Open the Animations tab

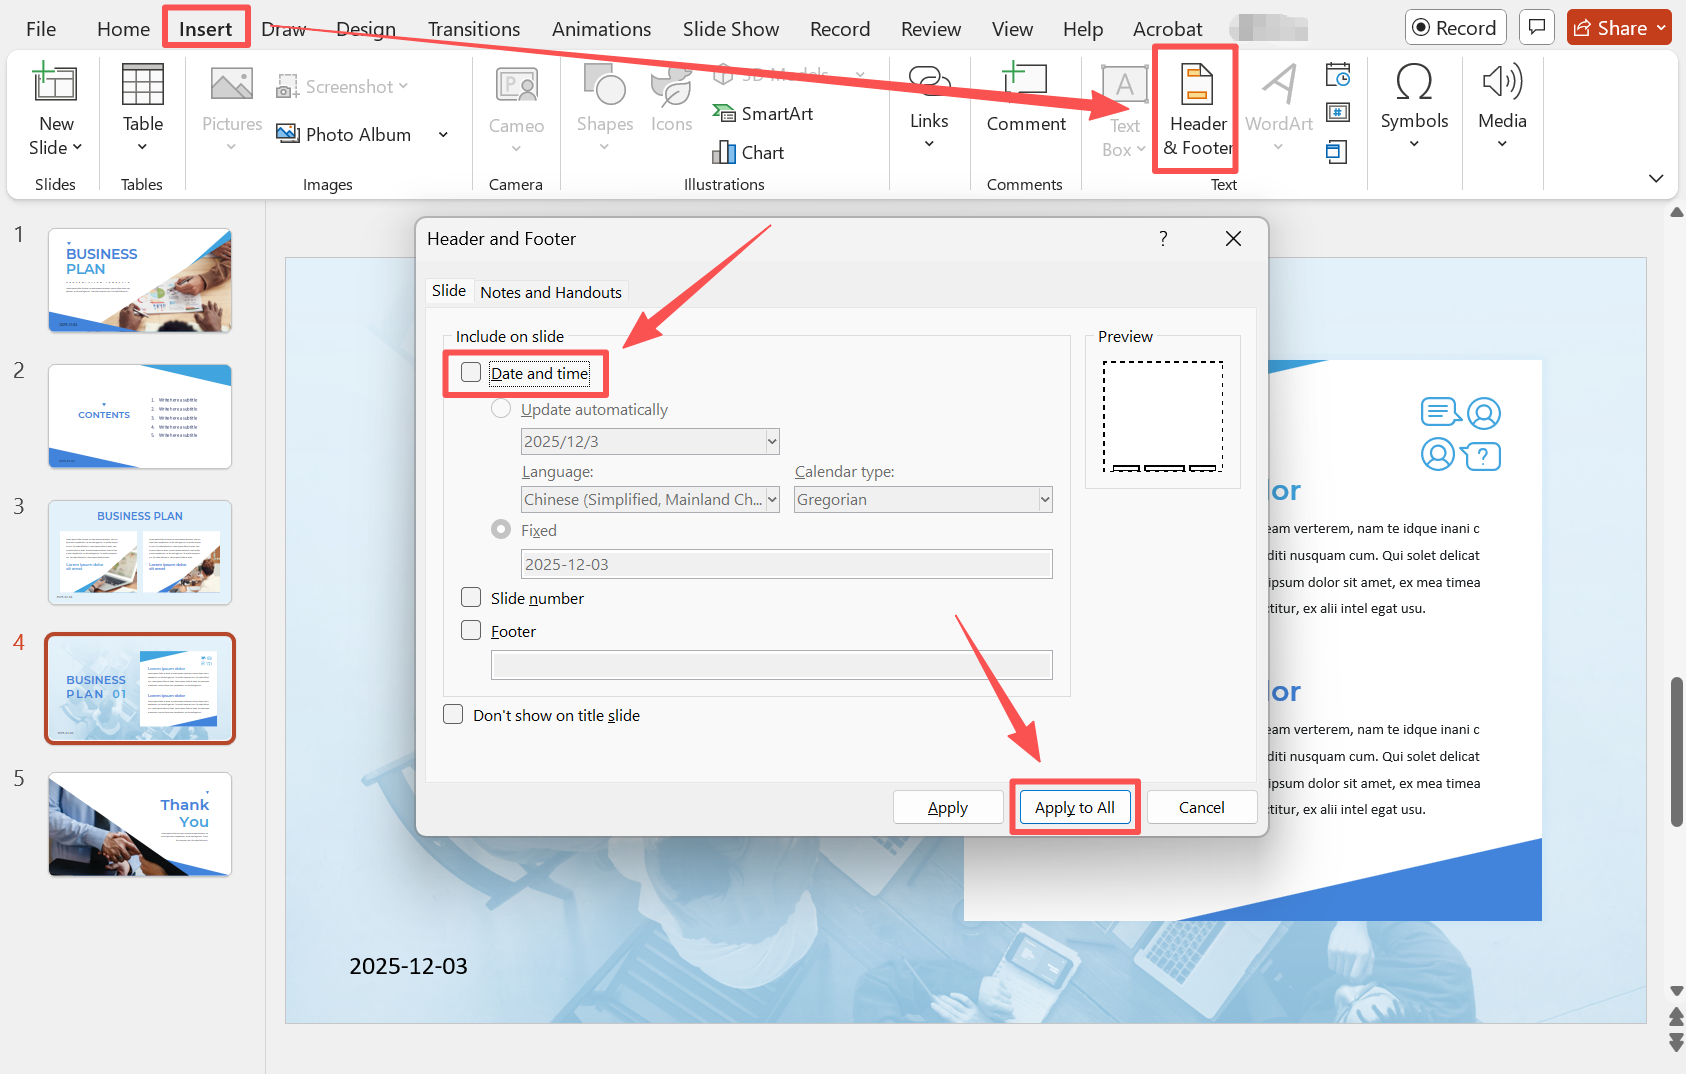point(601,29)
